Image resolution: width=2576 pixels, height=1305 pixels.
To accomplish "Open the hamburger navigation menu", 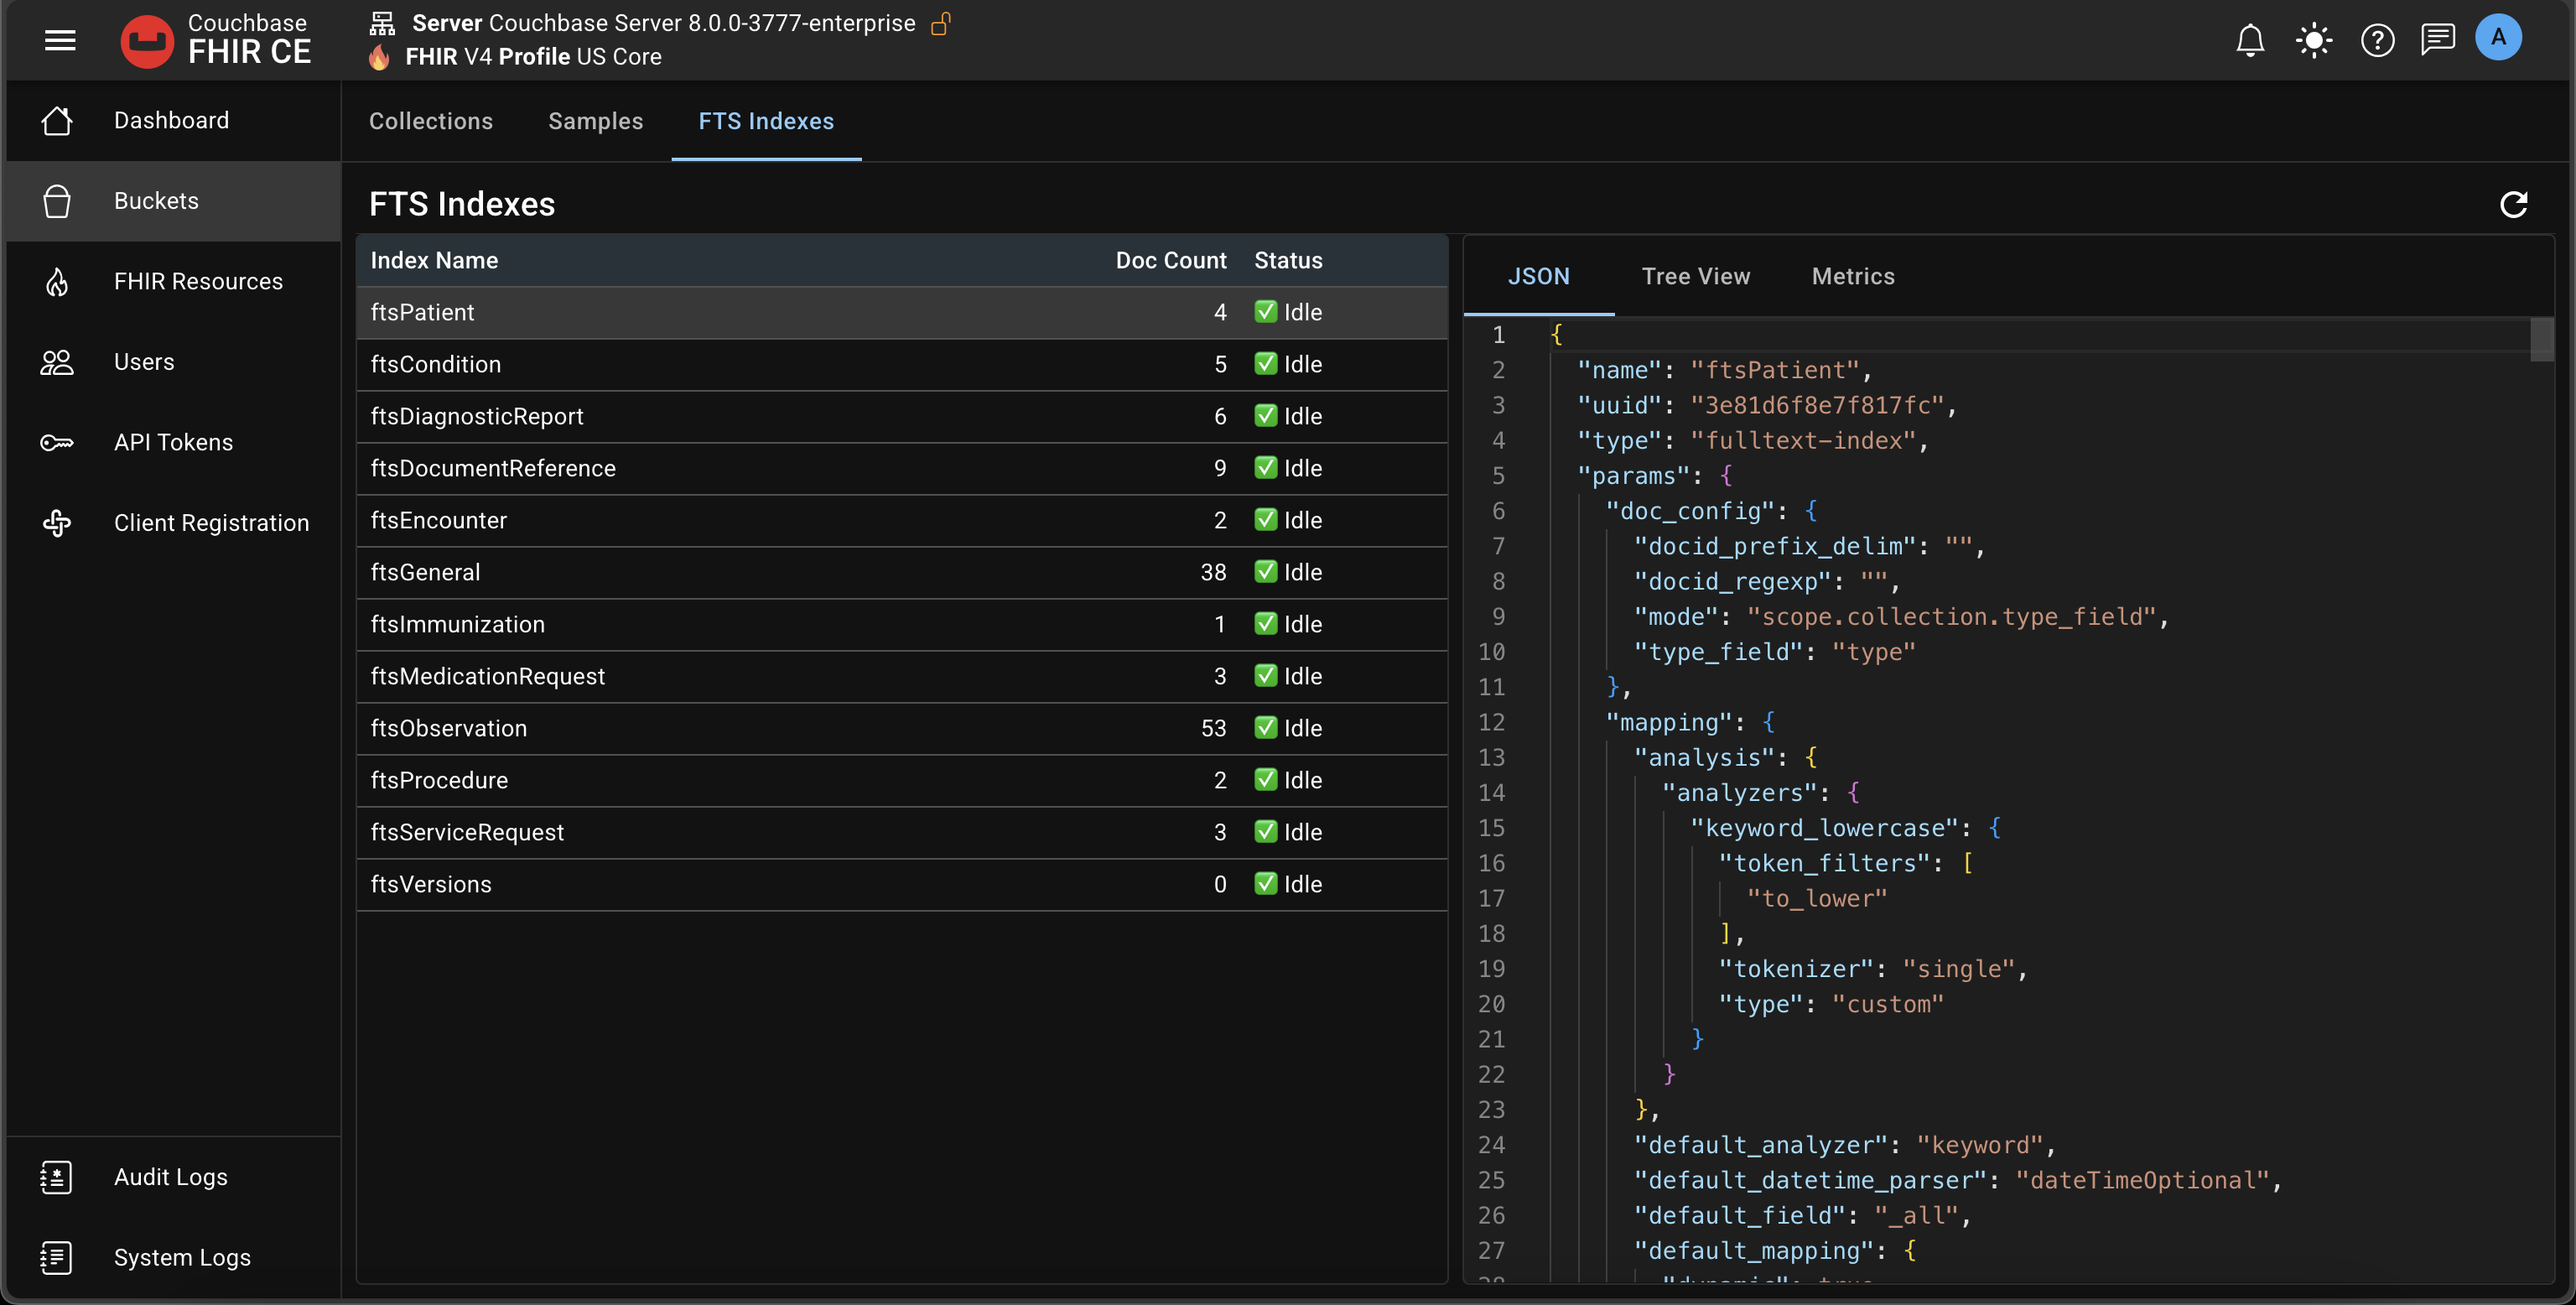I will click(60, 40).
